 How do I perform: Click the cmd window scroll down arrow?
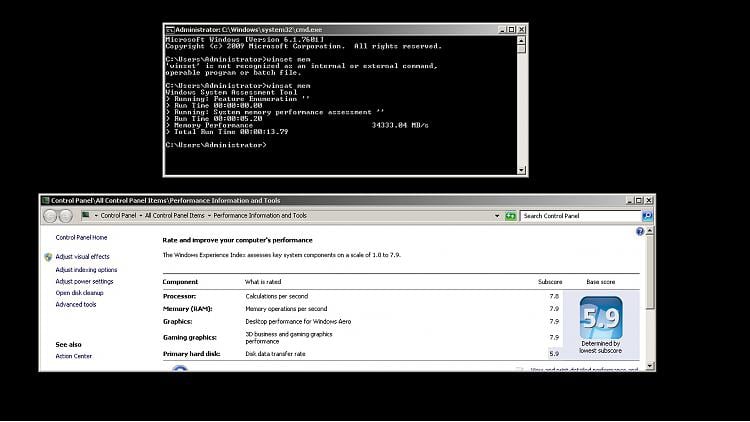tap(521, 170)
